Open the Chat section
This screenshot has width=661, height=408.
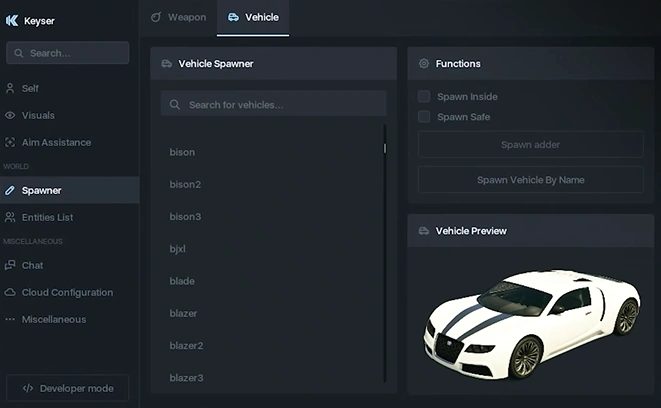70,265
